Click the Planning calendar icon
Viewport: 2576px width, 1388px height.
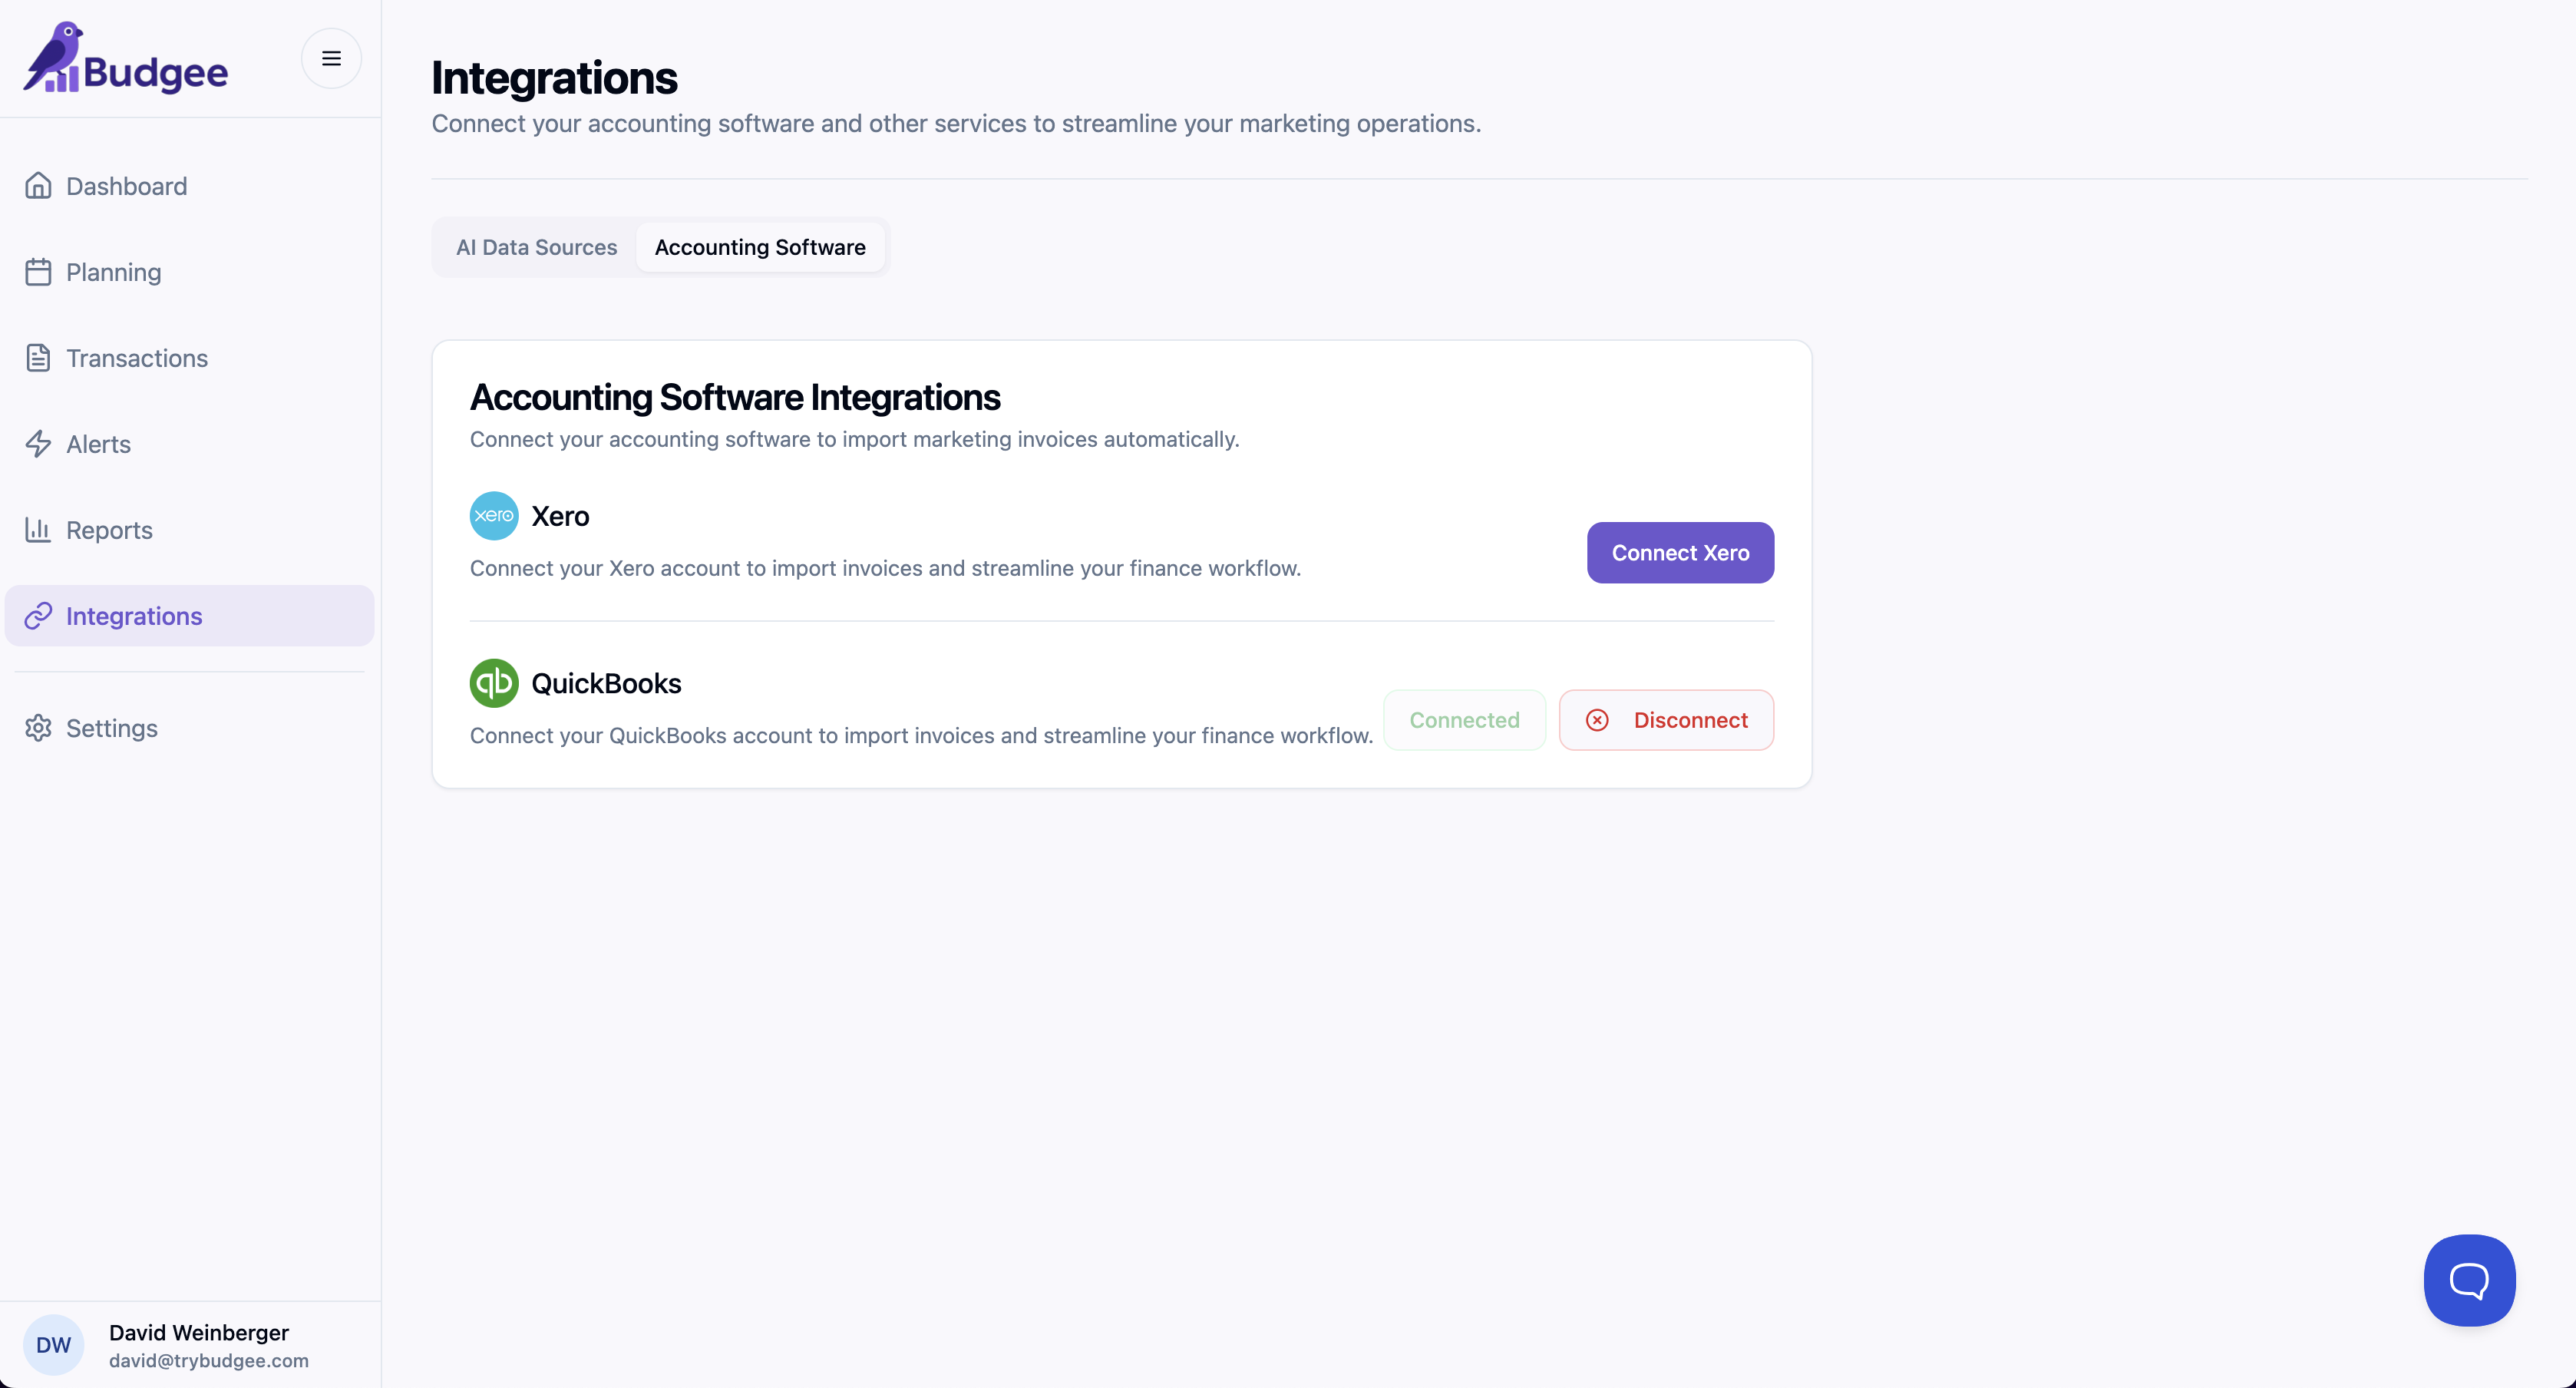point(38,272)
